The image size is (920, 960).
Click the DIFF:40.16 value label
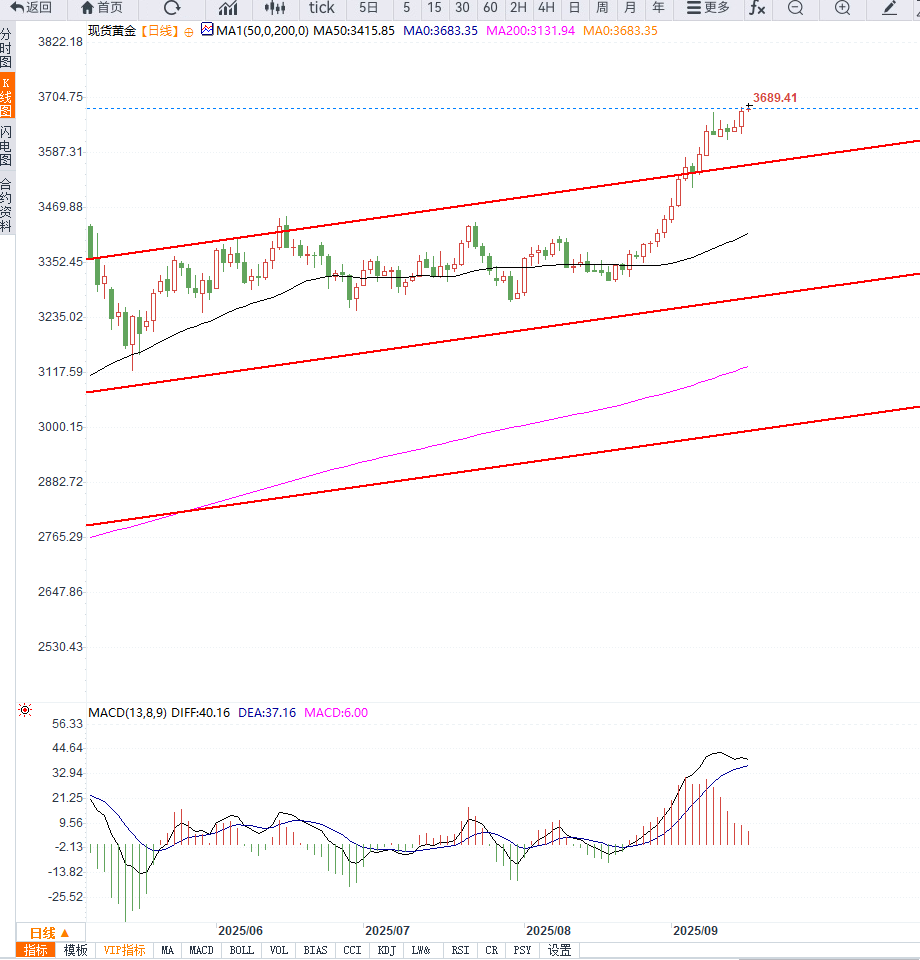[200, 713]
